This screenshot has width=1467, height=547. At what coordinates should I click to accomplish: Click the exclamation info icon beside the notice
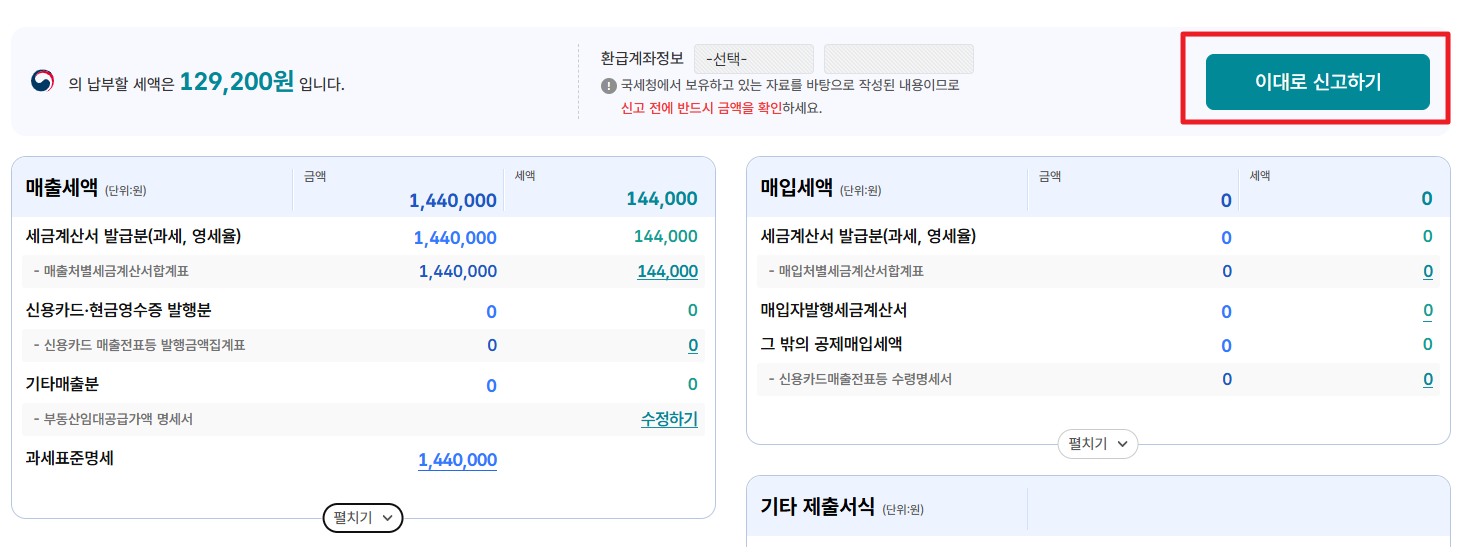[608, 86]
